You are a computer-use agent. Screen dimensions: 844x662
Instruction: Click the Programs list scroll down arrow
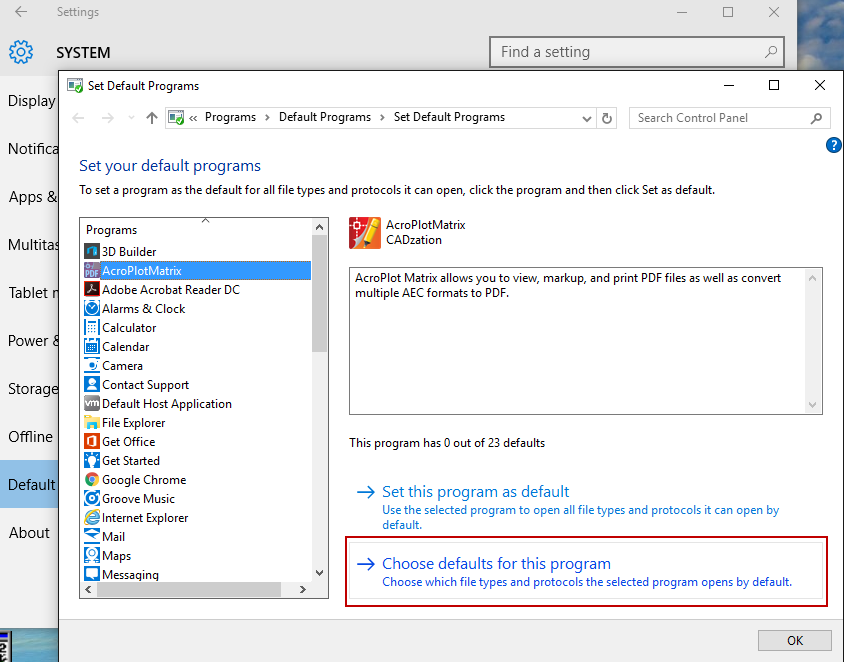pos(319,573)
